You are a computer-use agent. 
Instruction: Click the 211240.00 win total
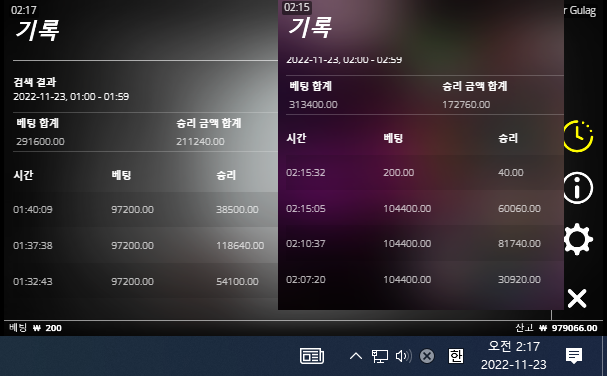click(x=200, y=142)
